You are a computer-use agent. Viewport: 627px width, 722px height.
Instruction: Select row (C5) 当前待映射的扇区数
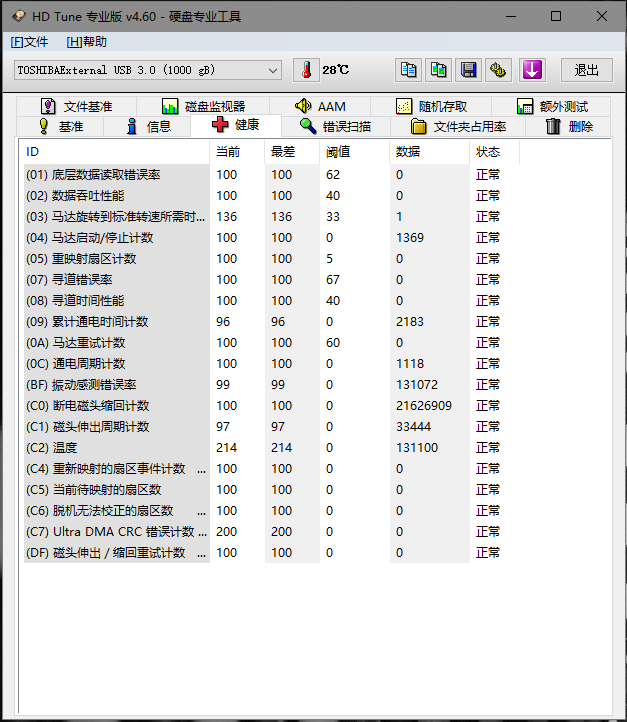(x=272, y=490)
